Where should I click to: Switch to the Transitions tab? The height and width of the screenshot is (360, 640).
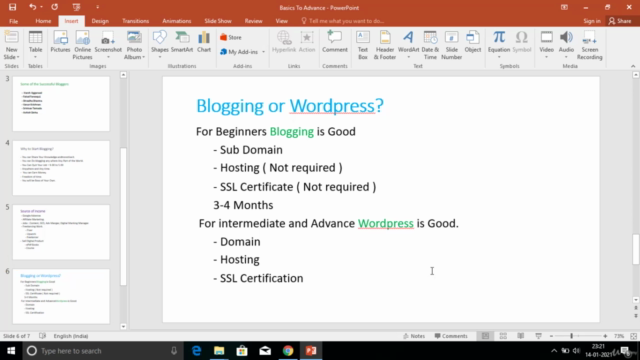(x=136, y=21)
